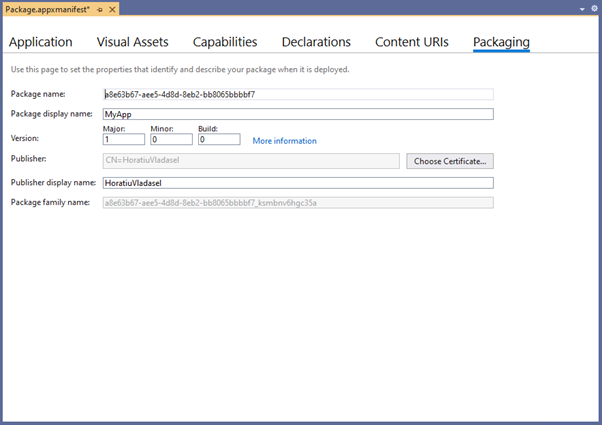Click the Build version box

coord(219,139)
